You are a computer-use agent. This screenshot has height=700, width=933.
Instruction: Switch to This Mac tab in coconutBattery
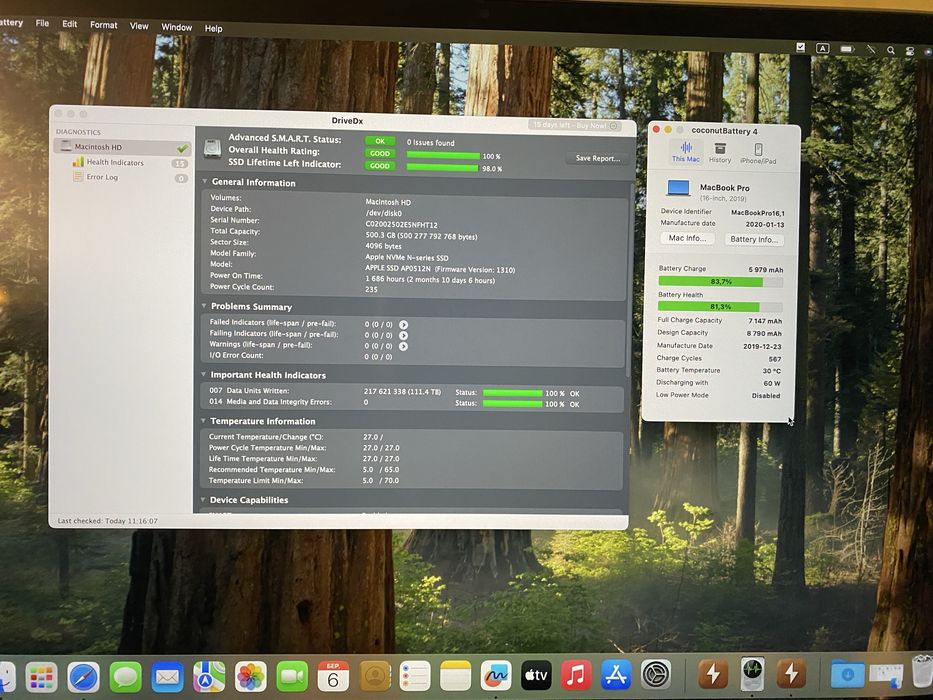686,152
